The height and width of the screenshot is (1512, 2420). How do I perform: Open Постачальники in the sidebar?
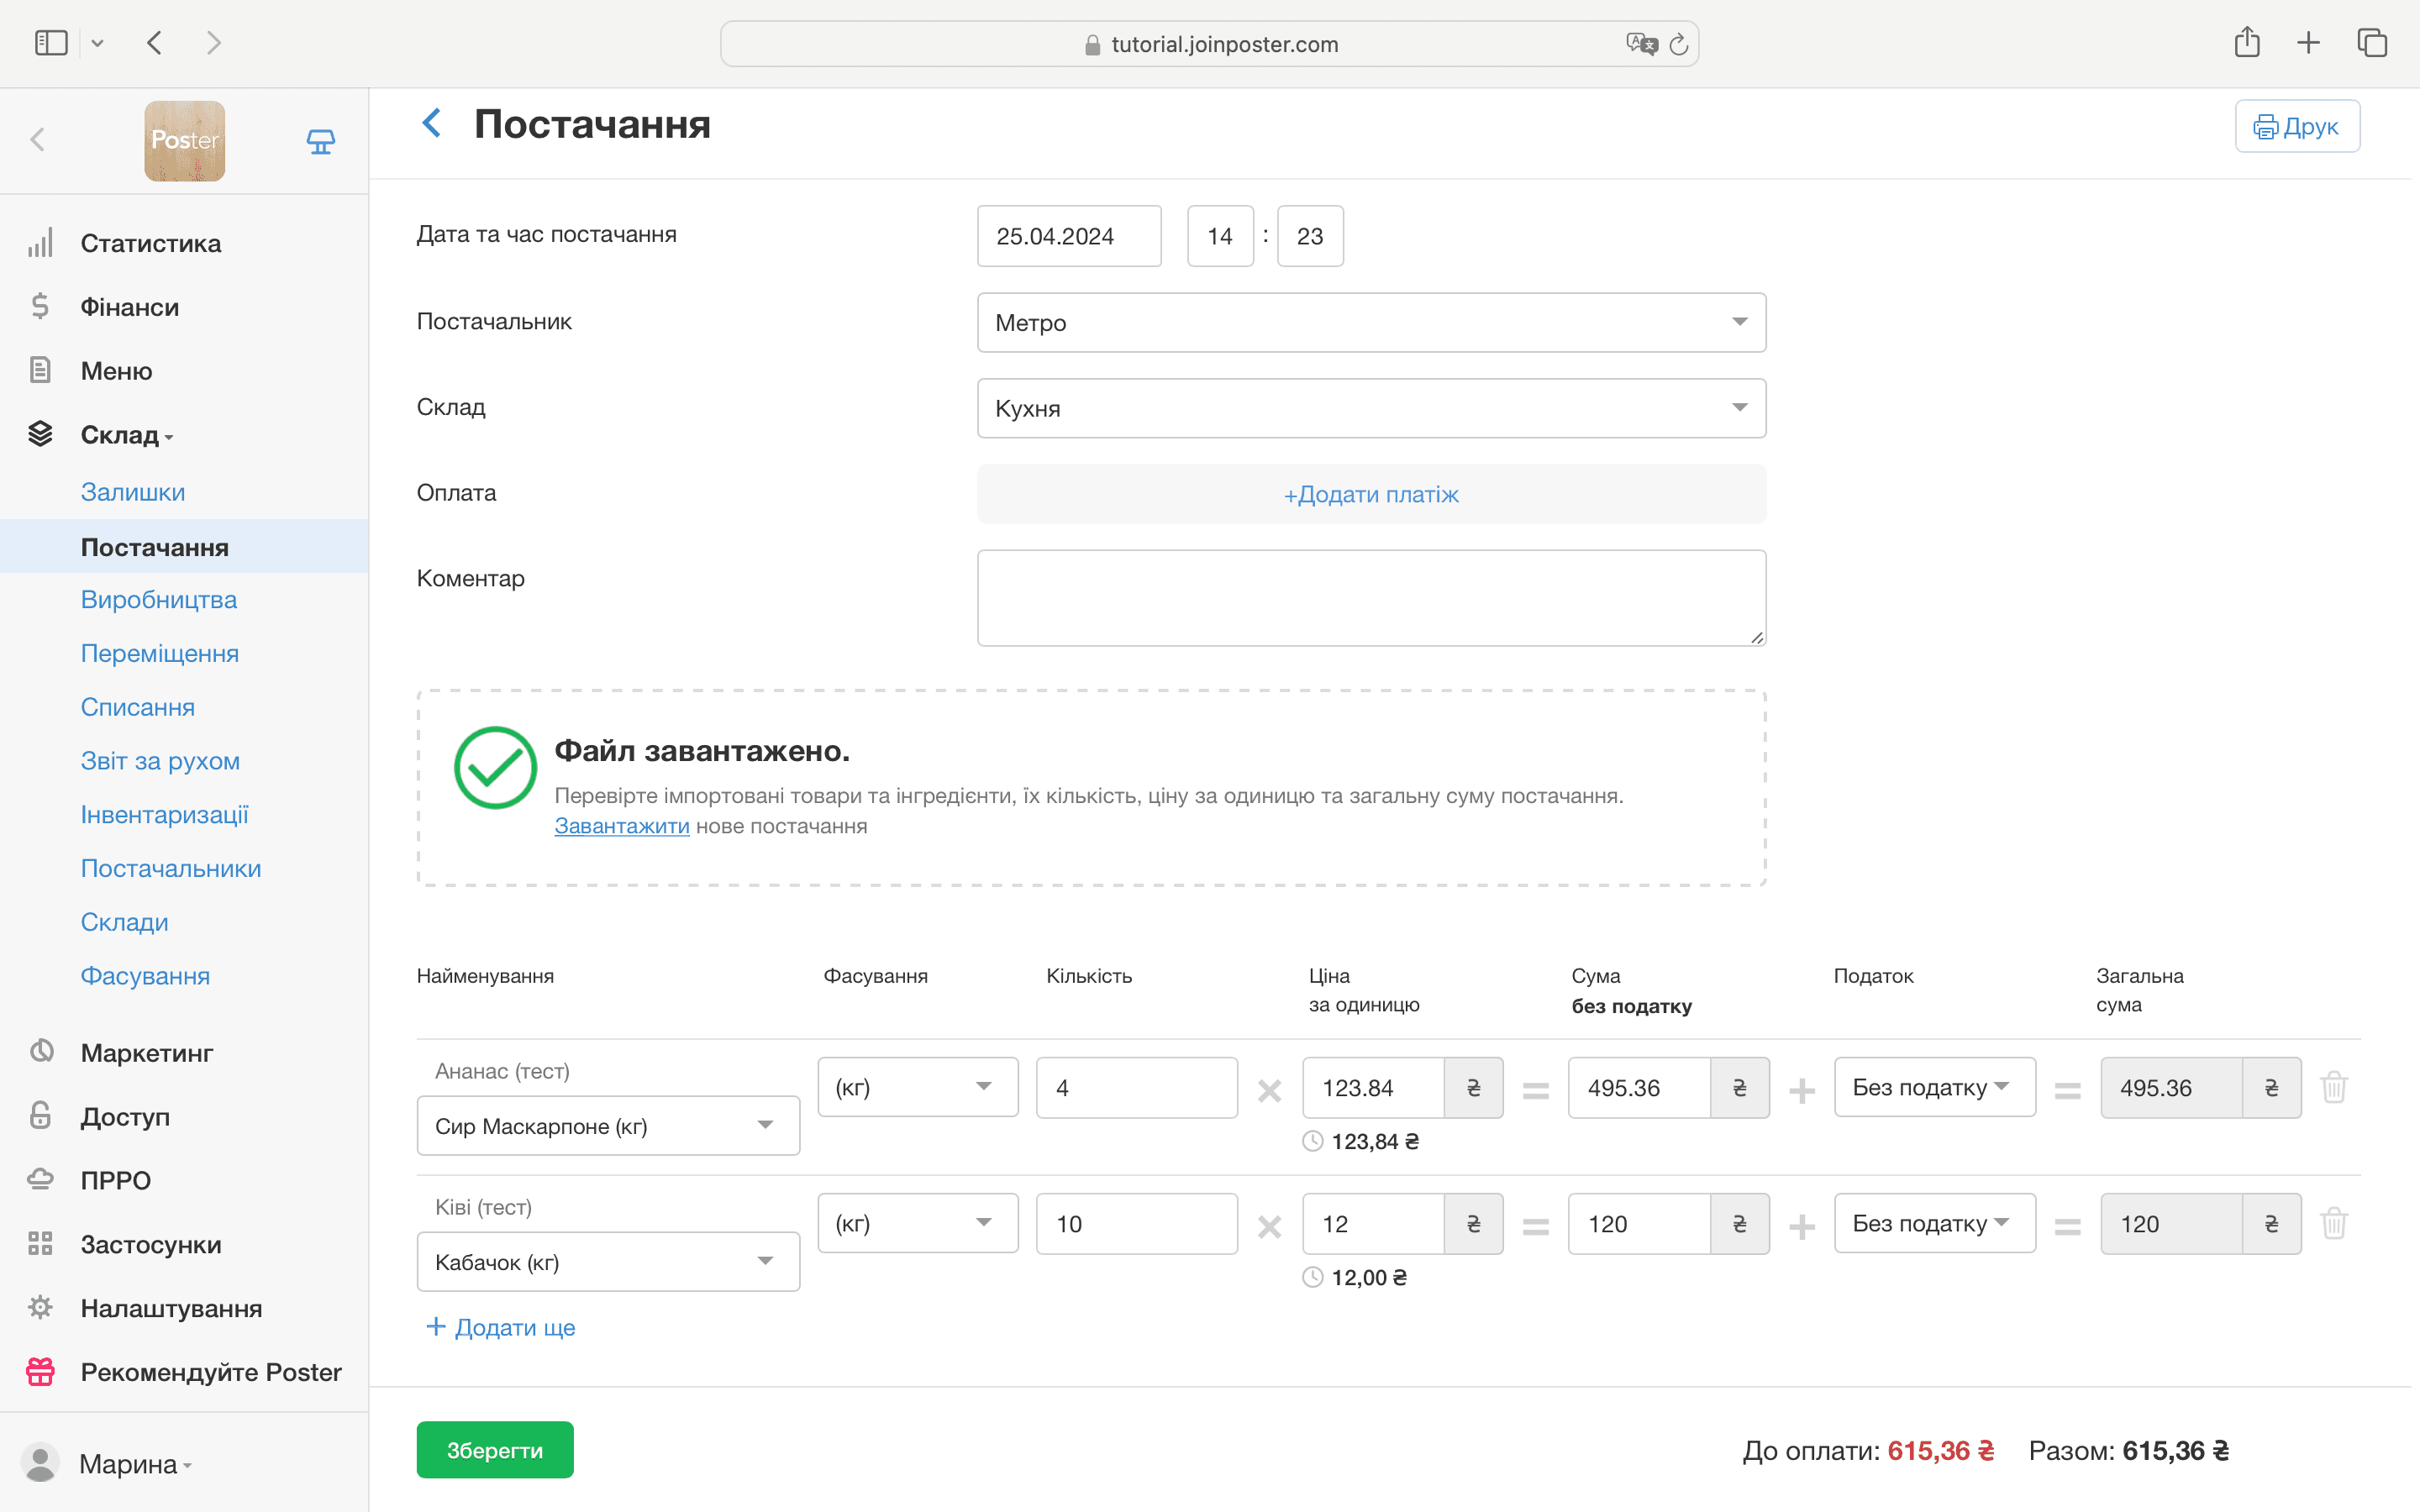171,869
